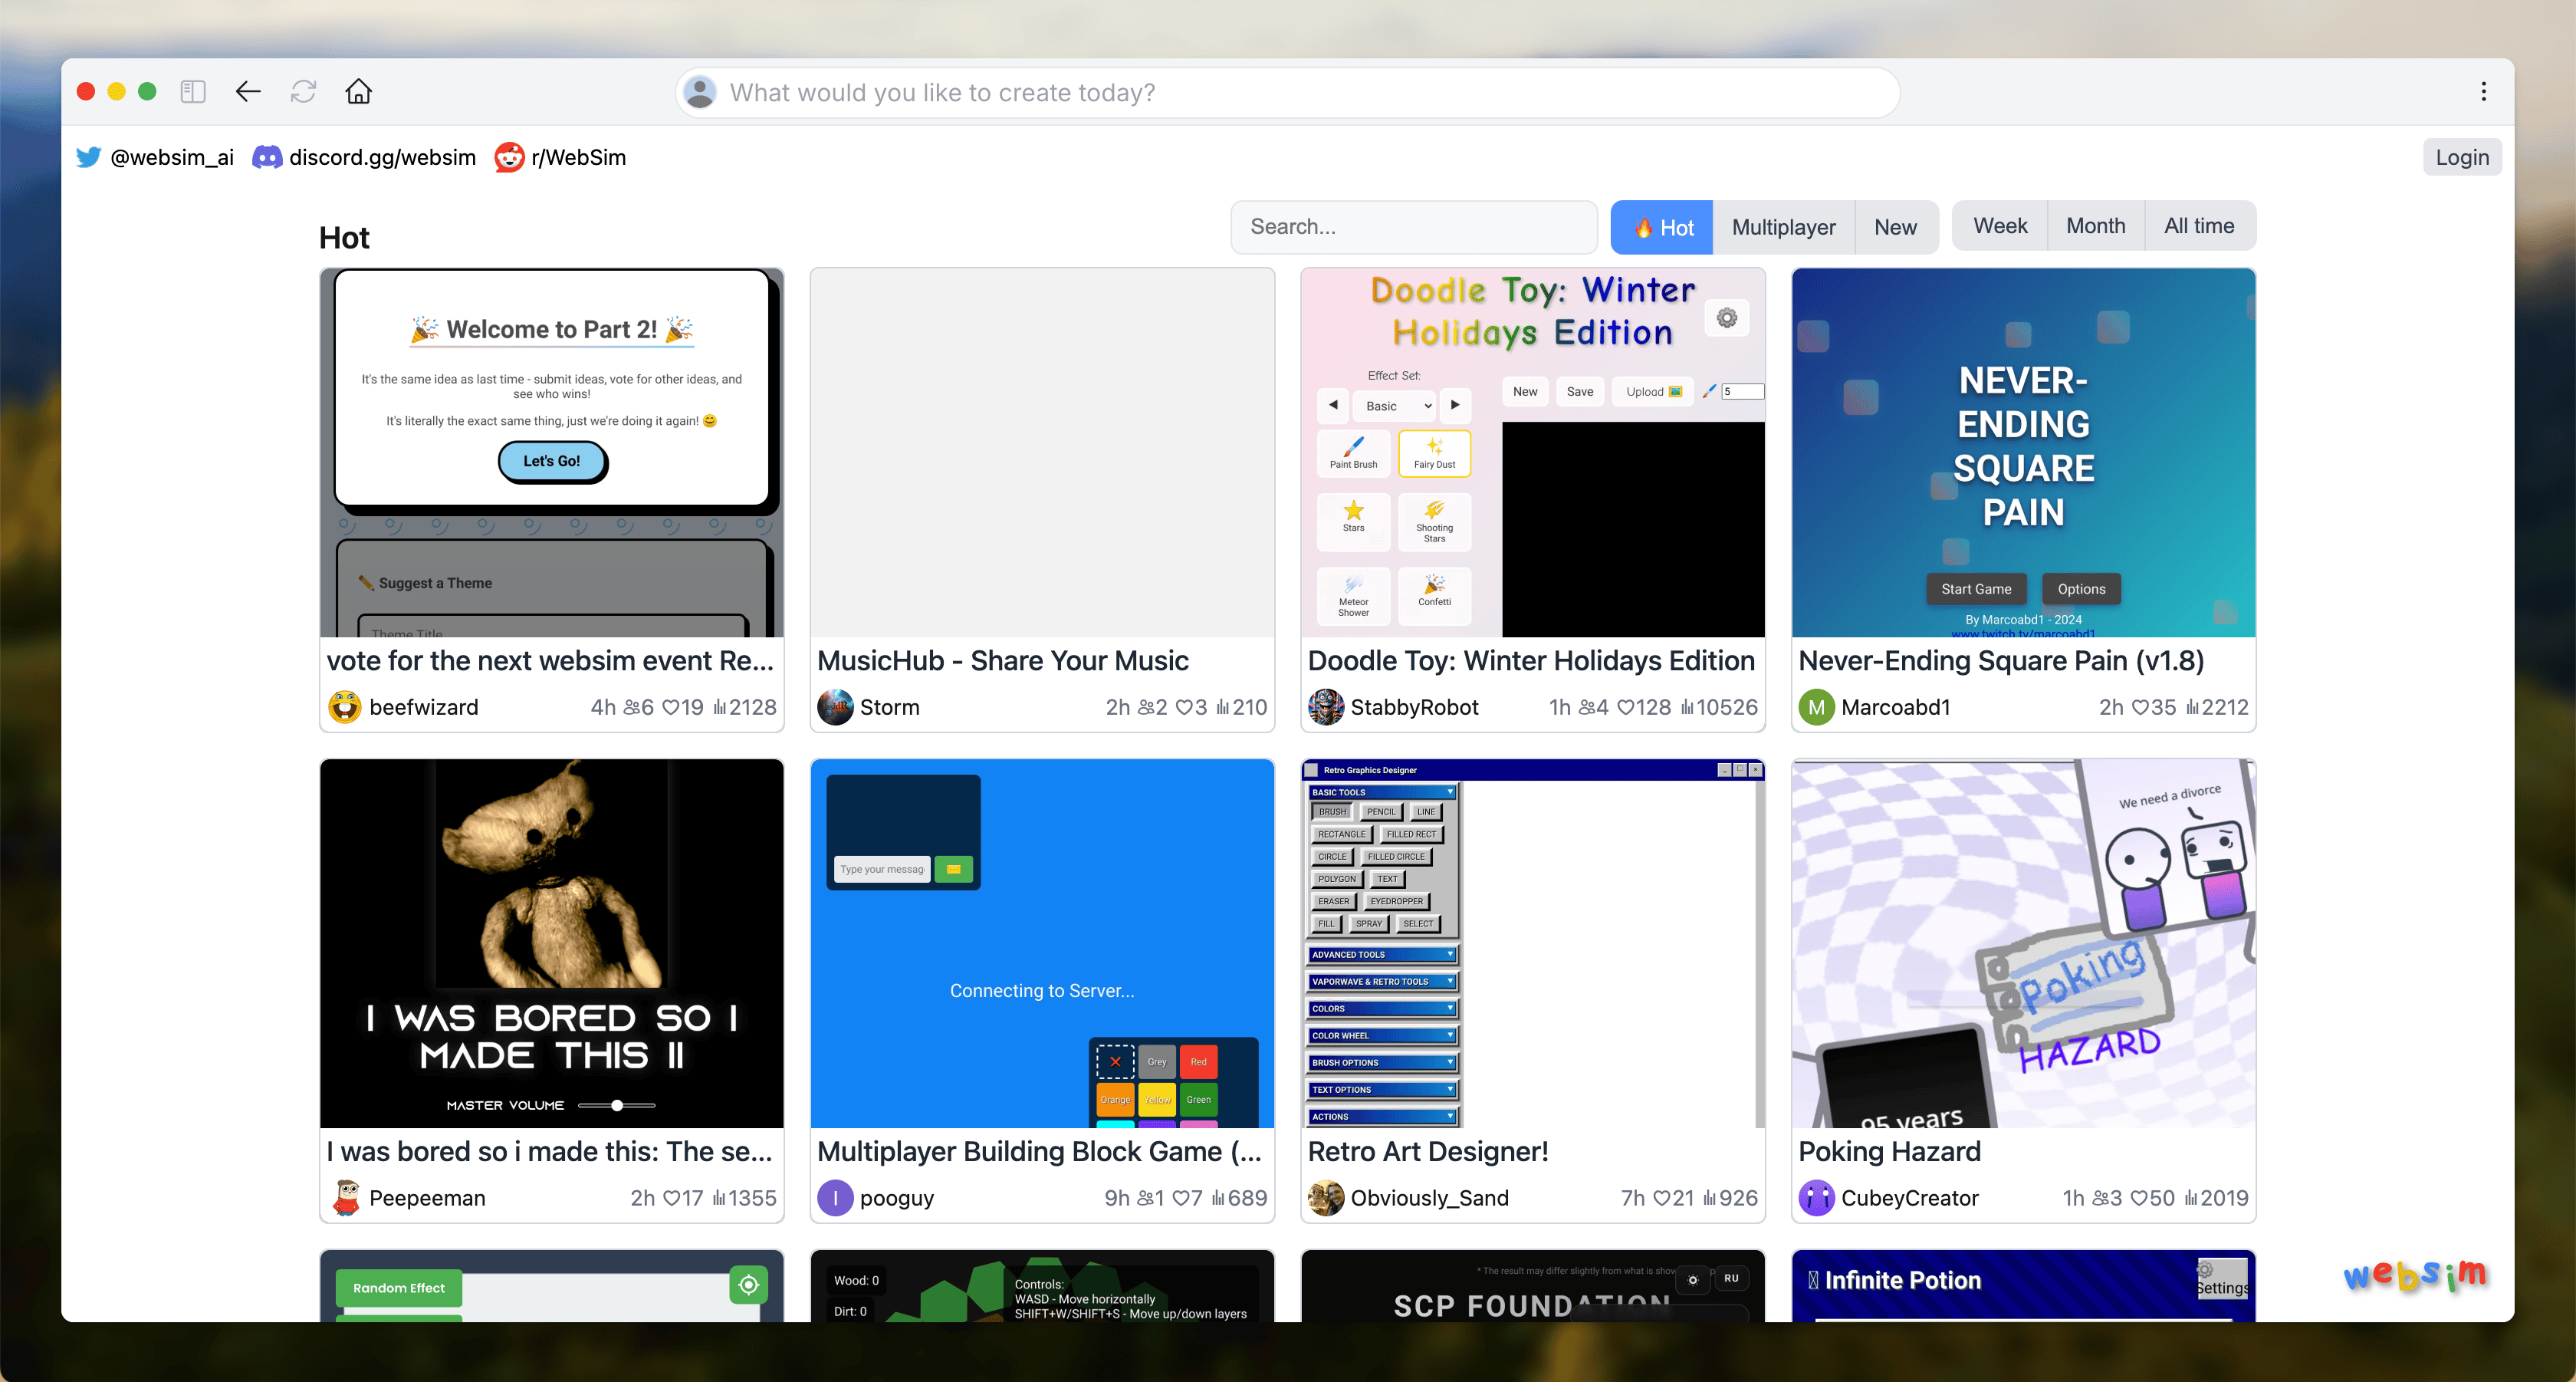Open beefwizard's avatar icon
This screenshot has width=2576, height=1382.
pyautogui.click(x=345, y=707)
